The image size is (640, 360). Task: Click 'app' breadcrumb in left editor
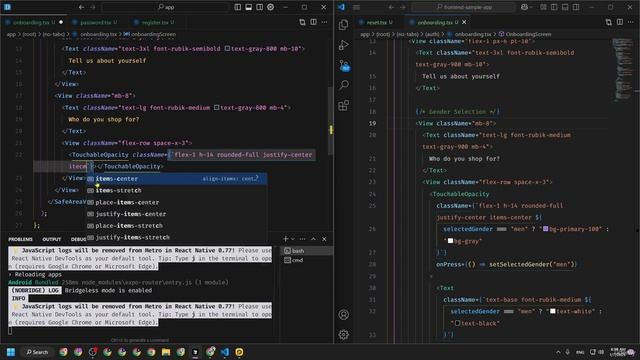(x=11, y=34)
